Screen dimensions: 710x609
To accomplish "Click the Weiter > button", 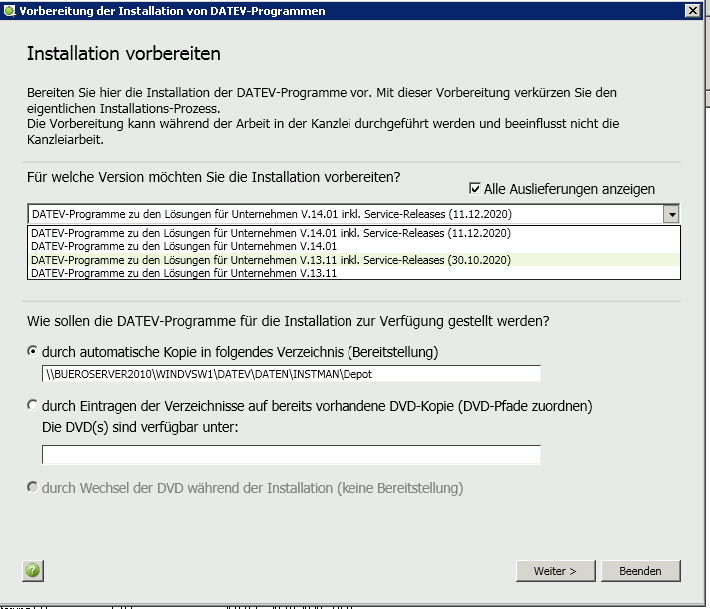I will 556,571.
